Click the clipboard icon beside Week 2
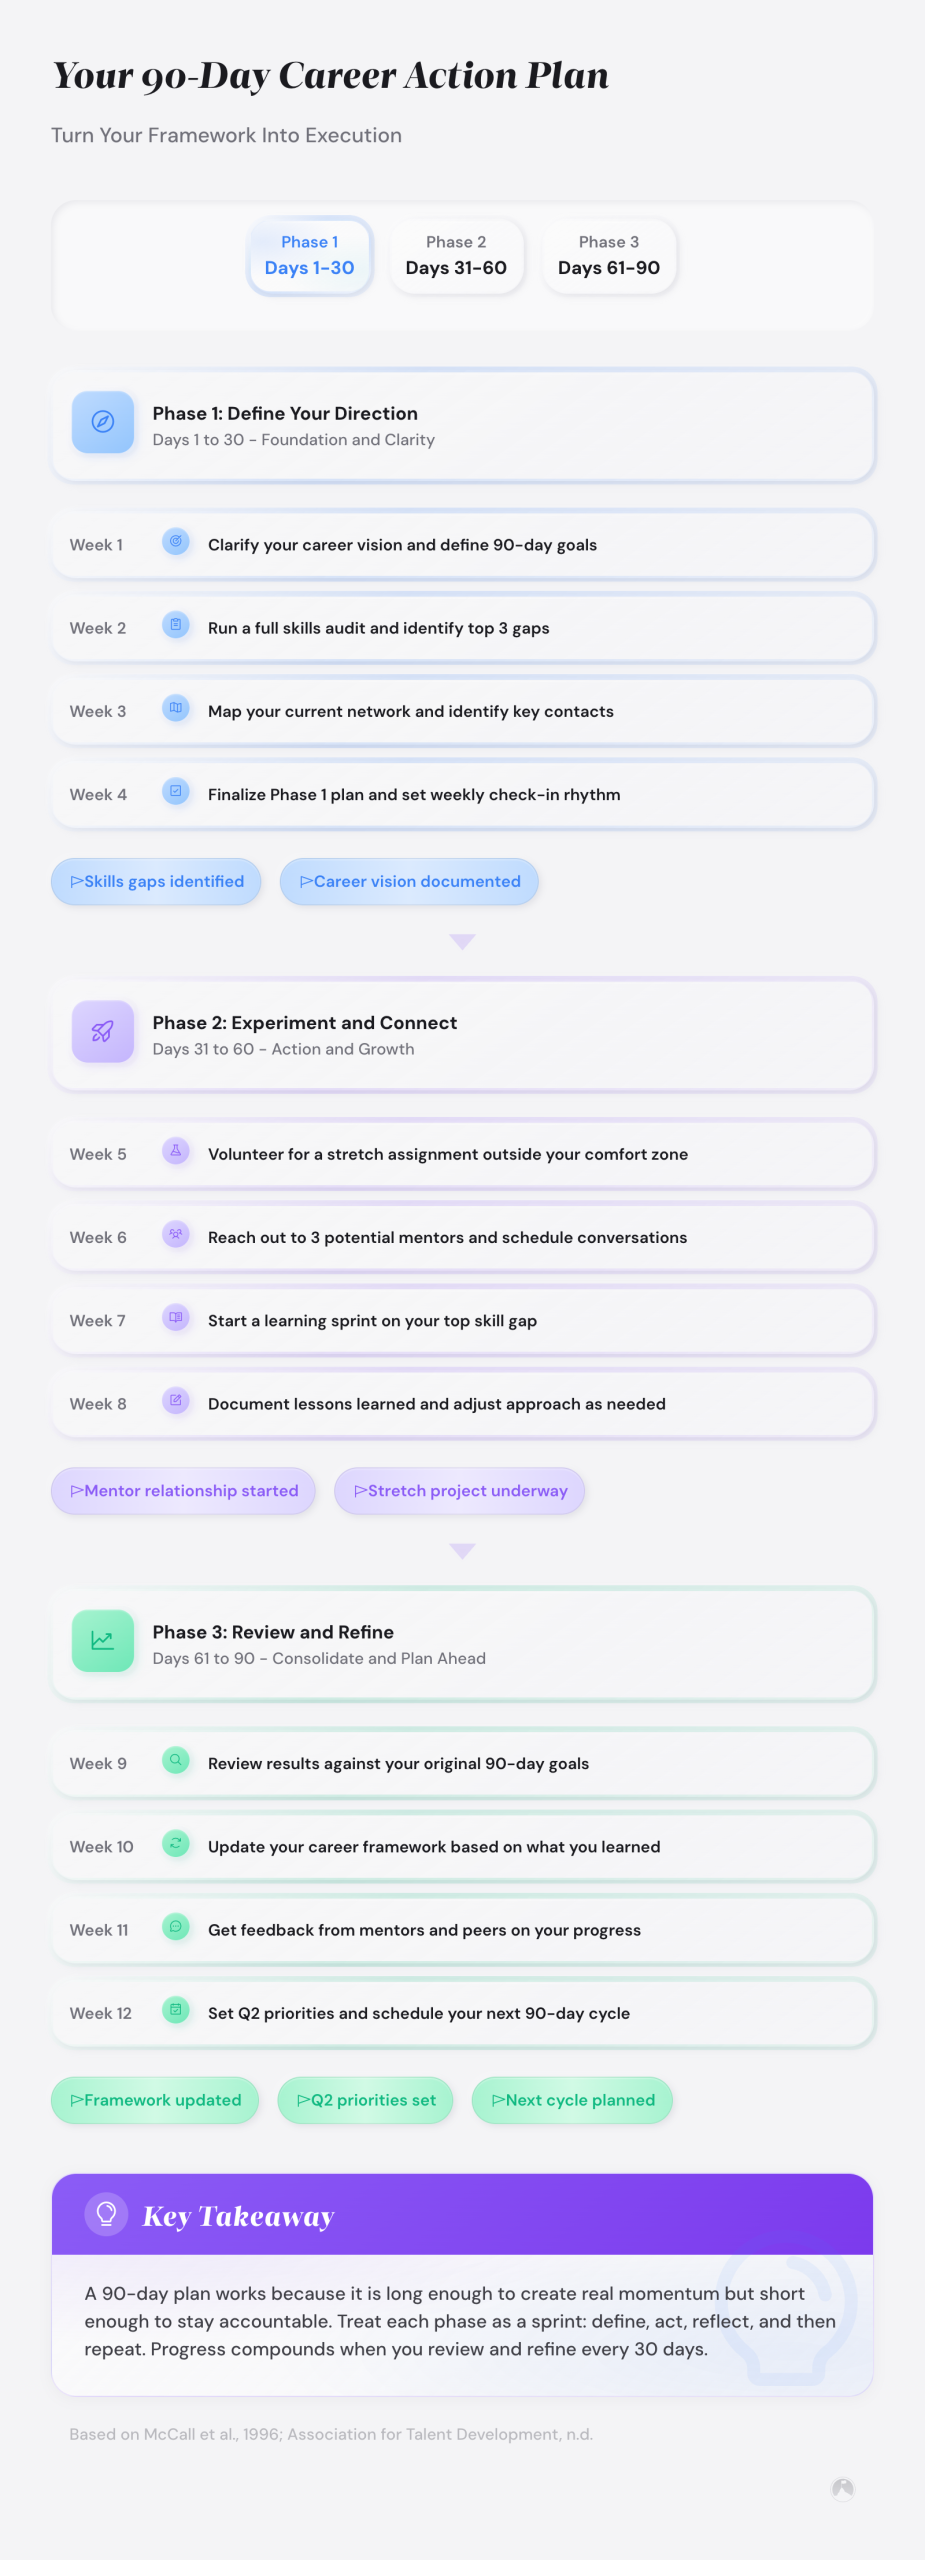 pyautogui.click(x=176, y=626)
